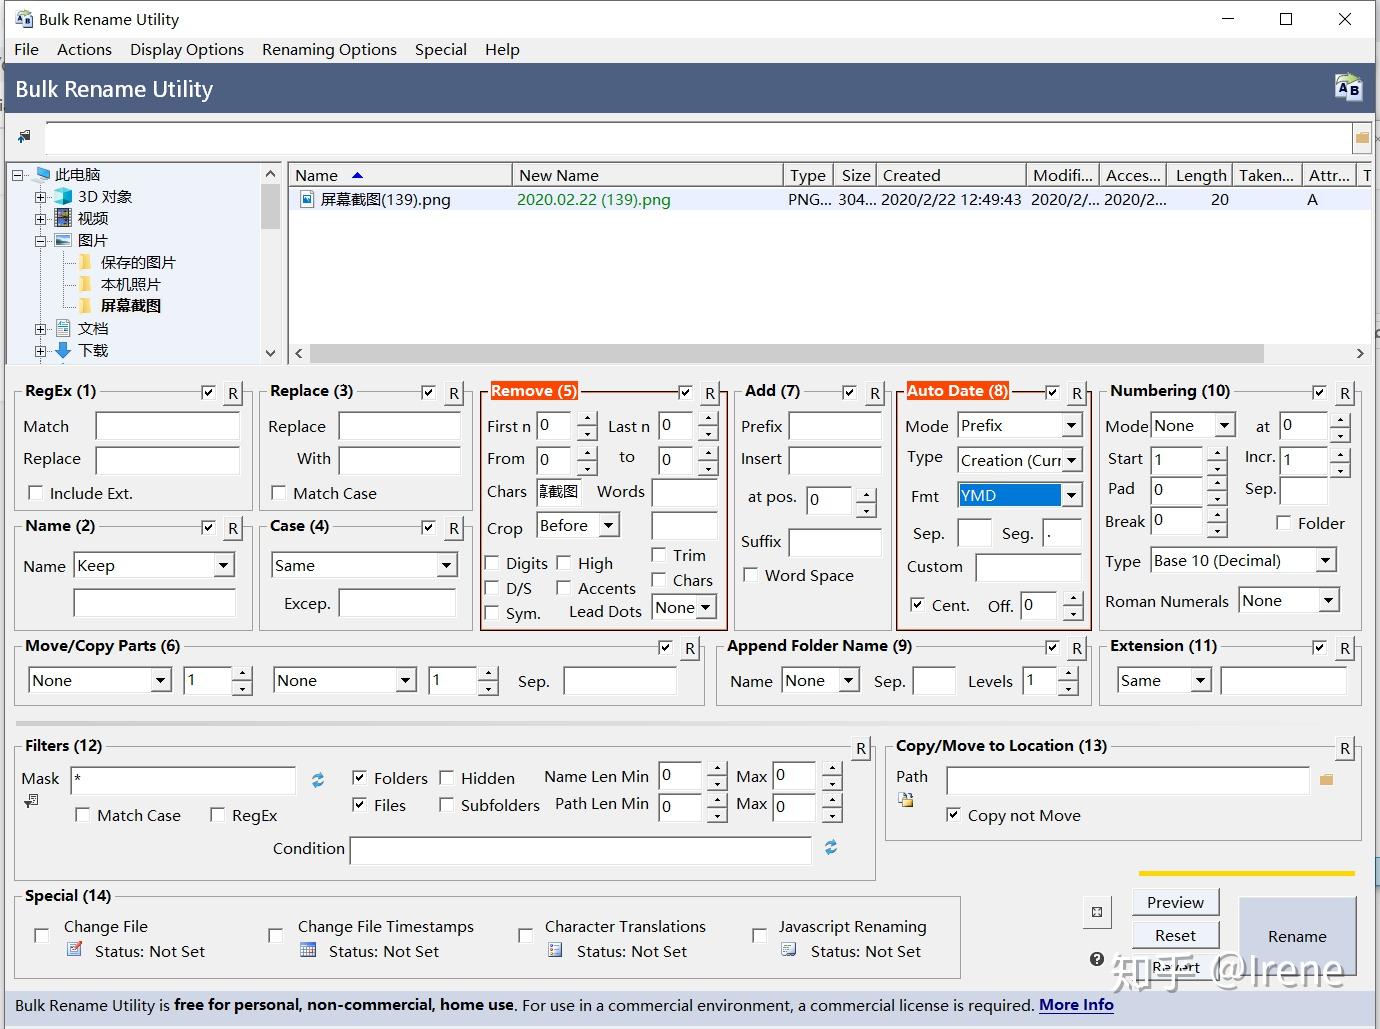
Task: Toggle the Copy not Move checkbox
Action: tap(953, 815)
